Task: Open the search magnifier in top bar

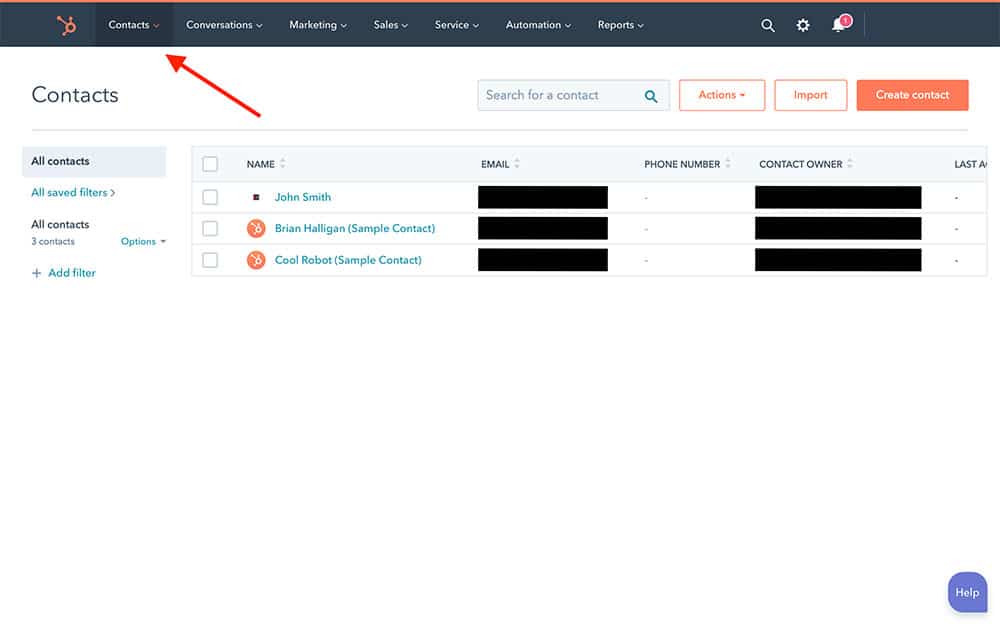Action: [768, 25]
